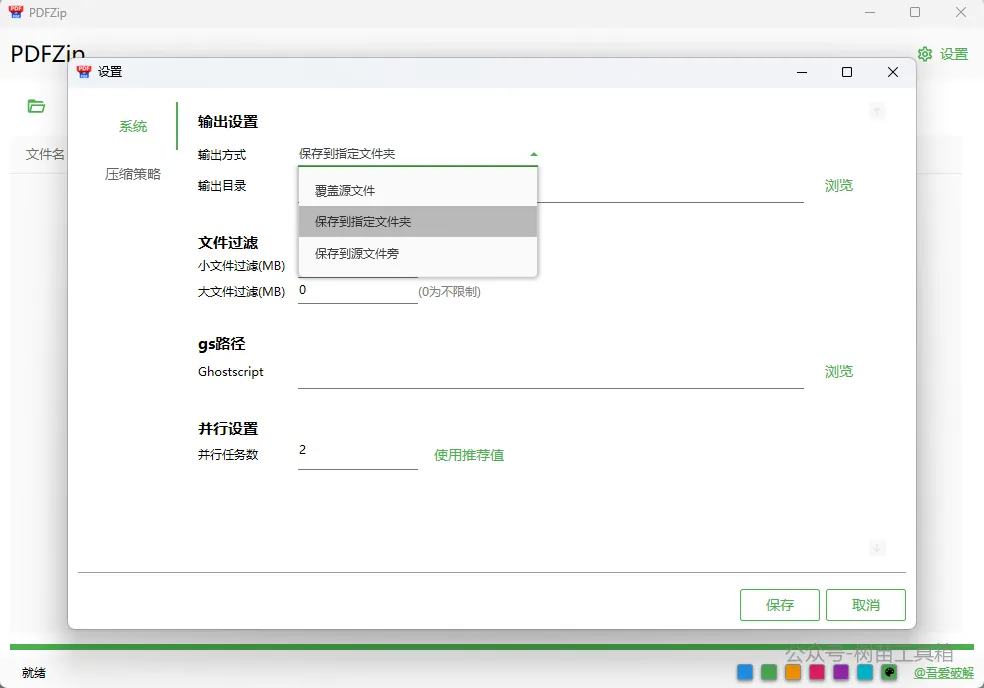Select the pink theme color swatch
This screenshot has width=984, height=688.
tap(817, 672)
